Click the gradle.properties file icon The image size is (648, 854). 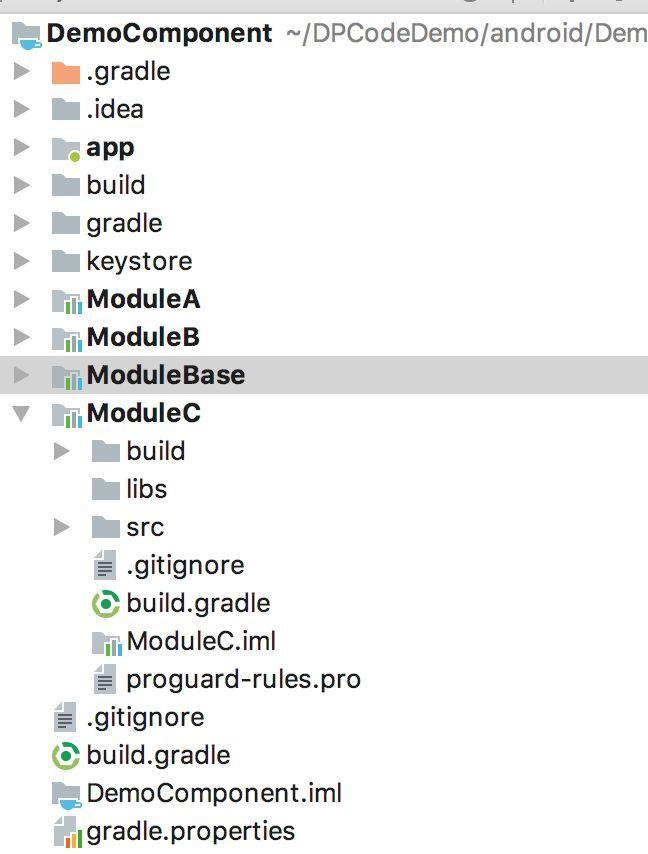(65, 832)
